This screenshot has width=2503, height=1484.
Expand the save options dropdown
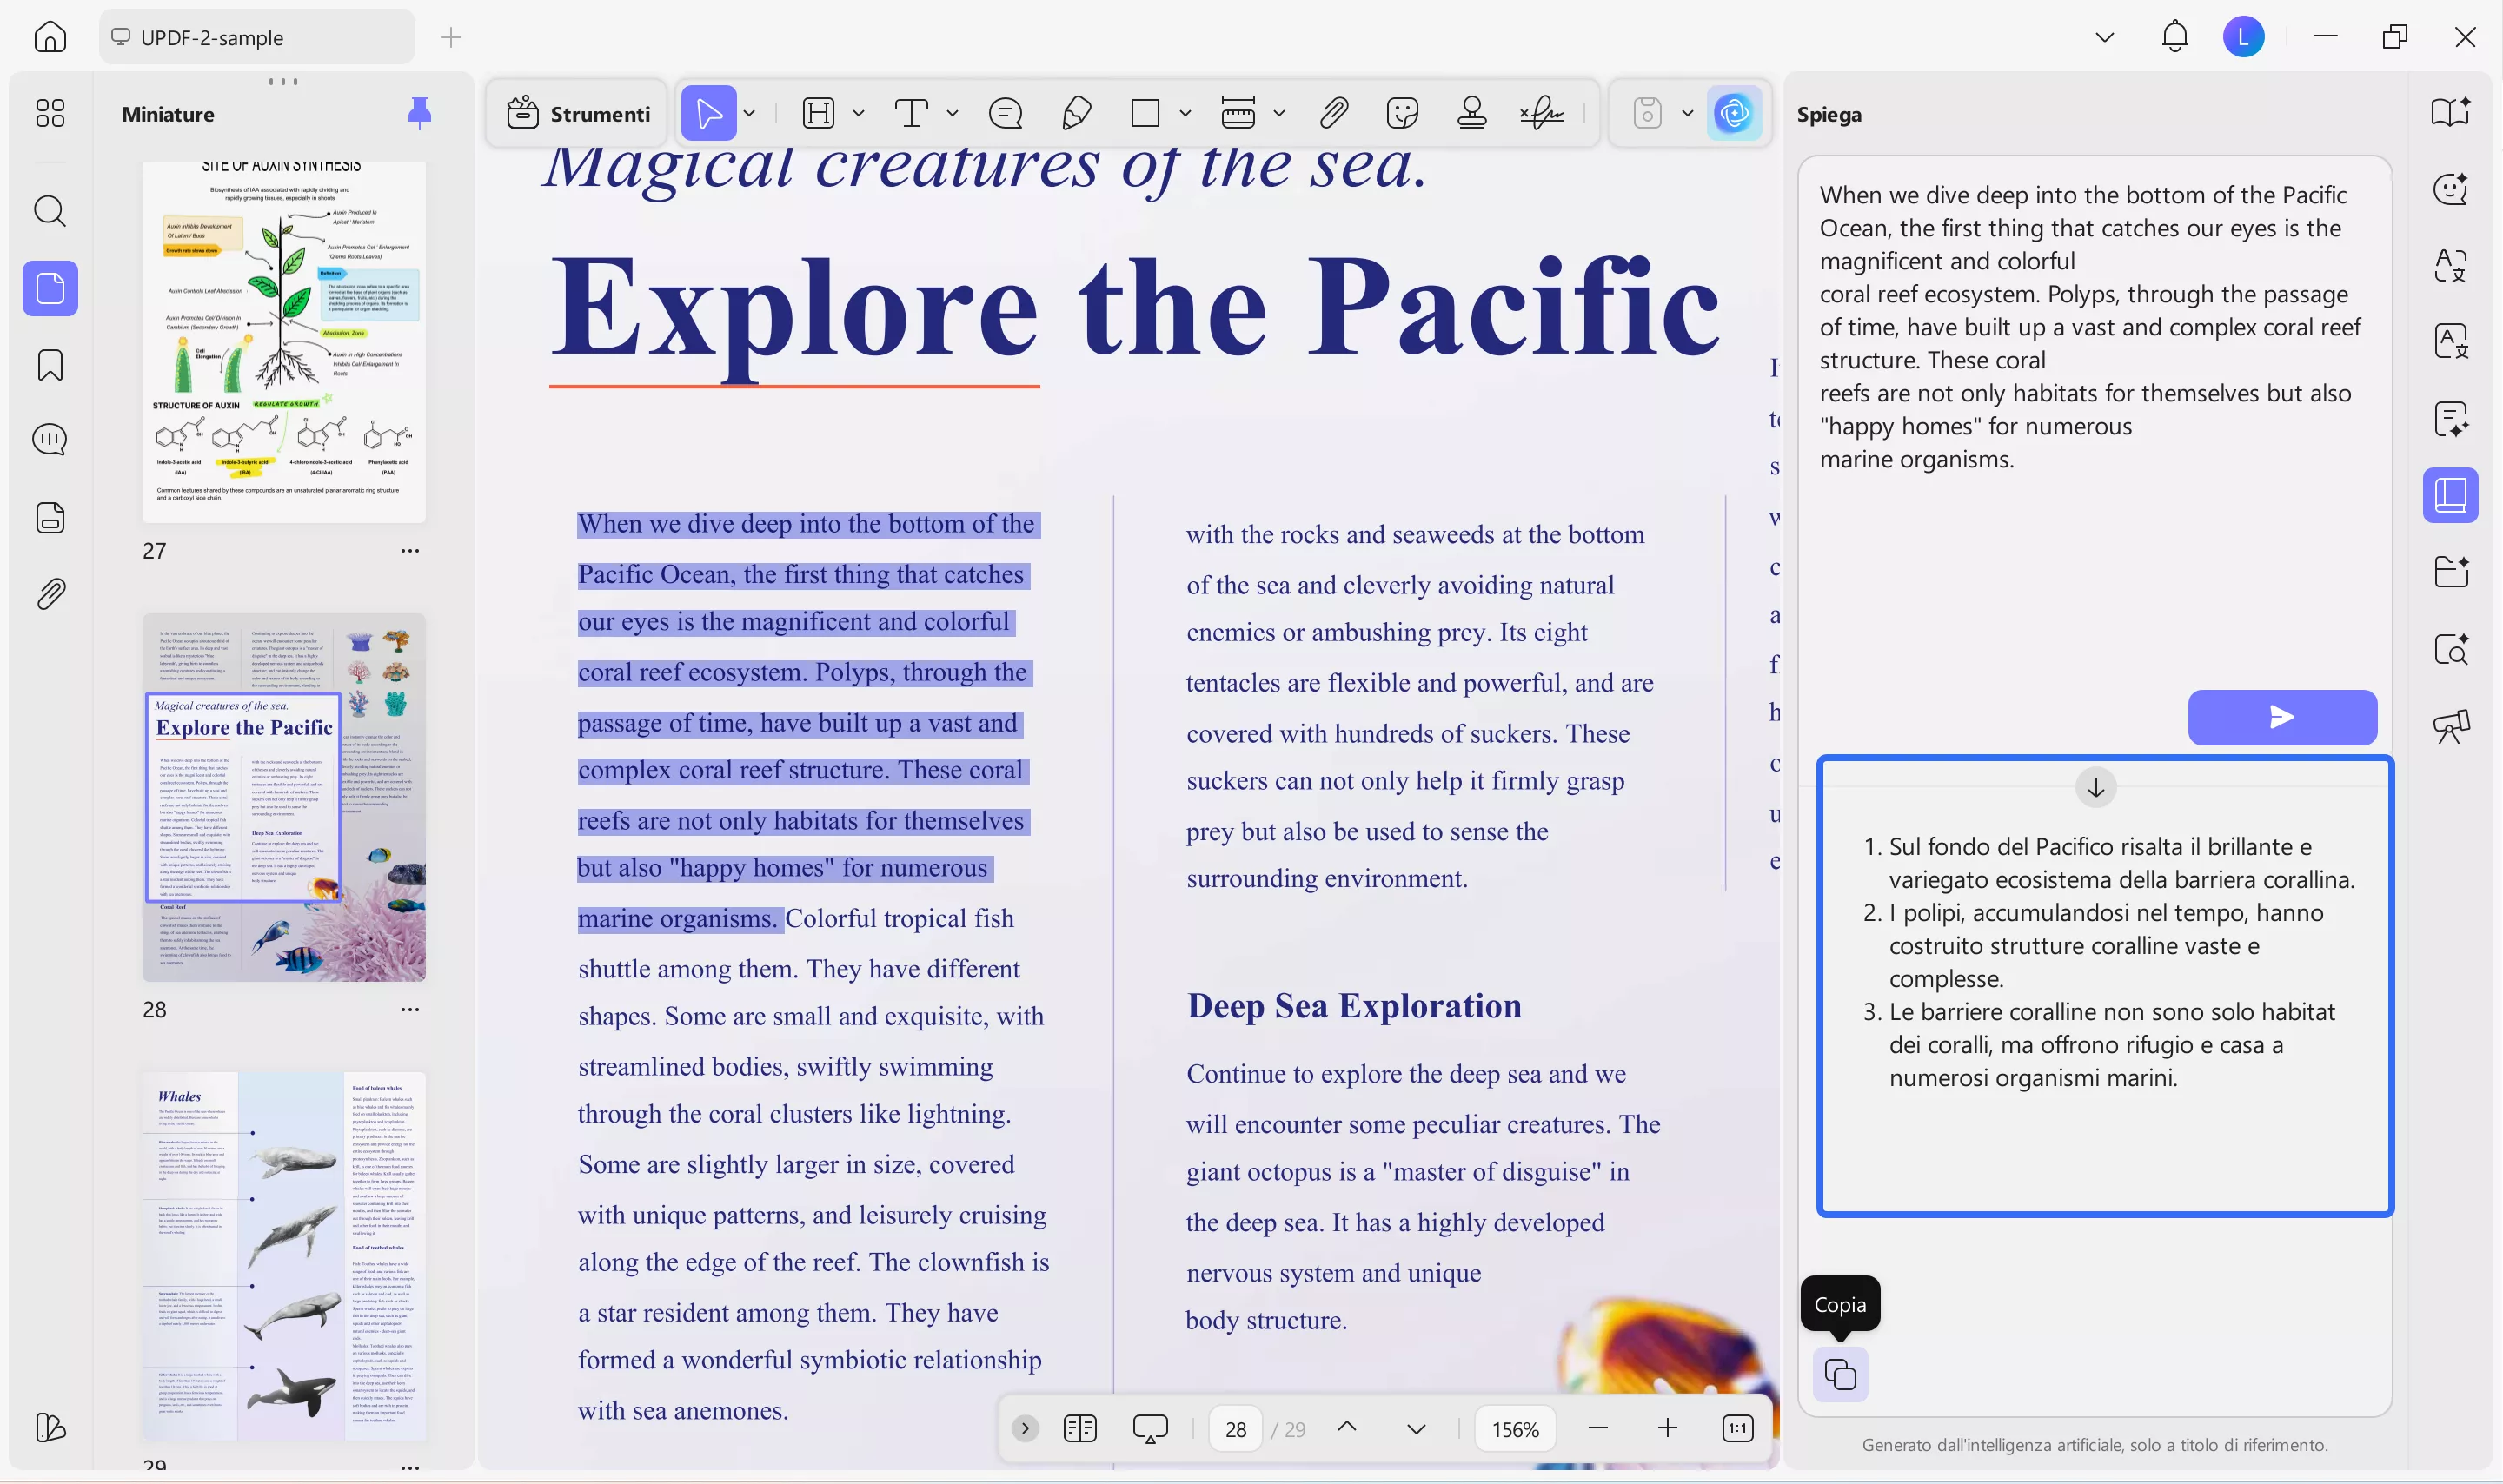1686,113
